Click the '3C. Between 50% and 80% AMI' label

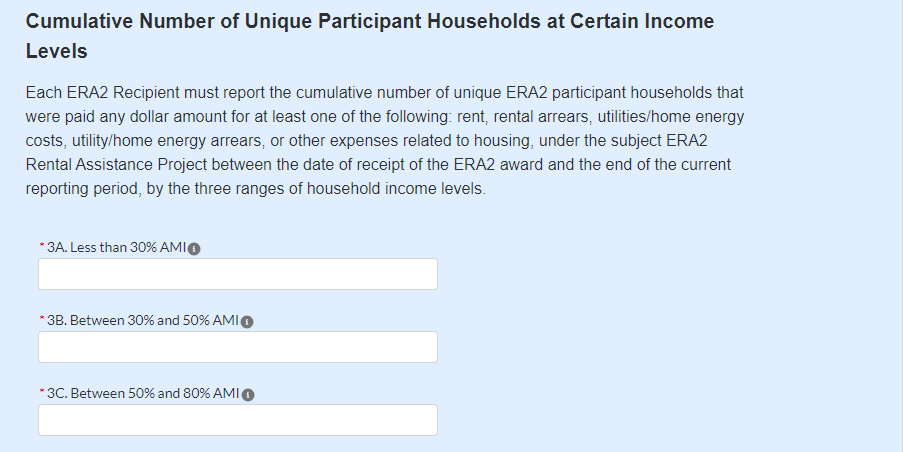(x=143, y=394)
